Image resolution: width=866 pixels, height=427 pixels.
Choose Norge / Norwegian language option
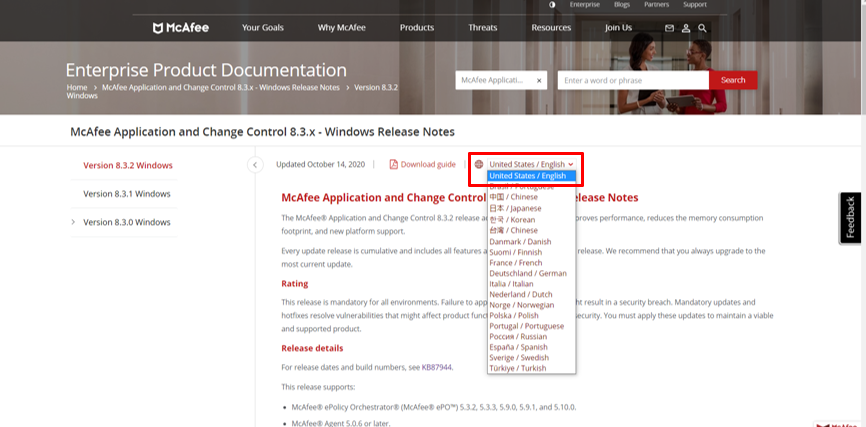pos(531,305)
